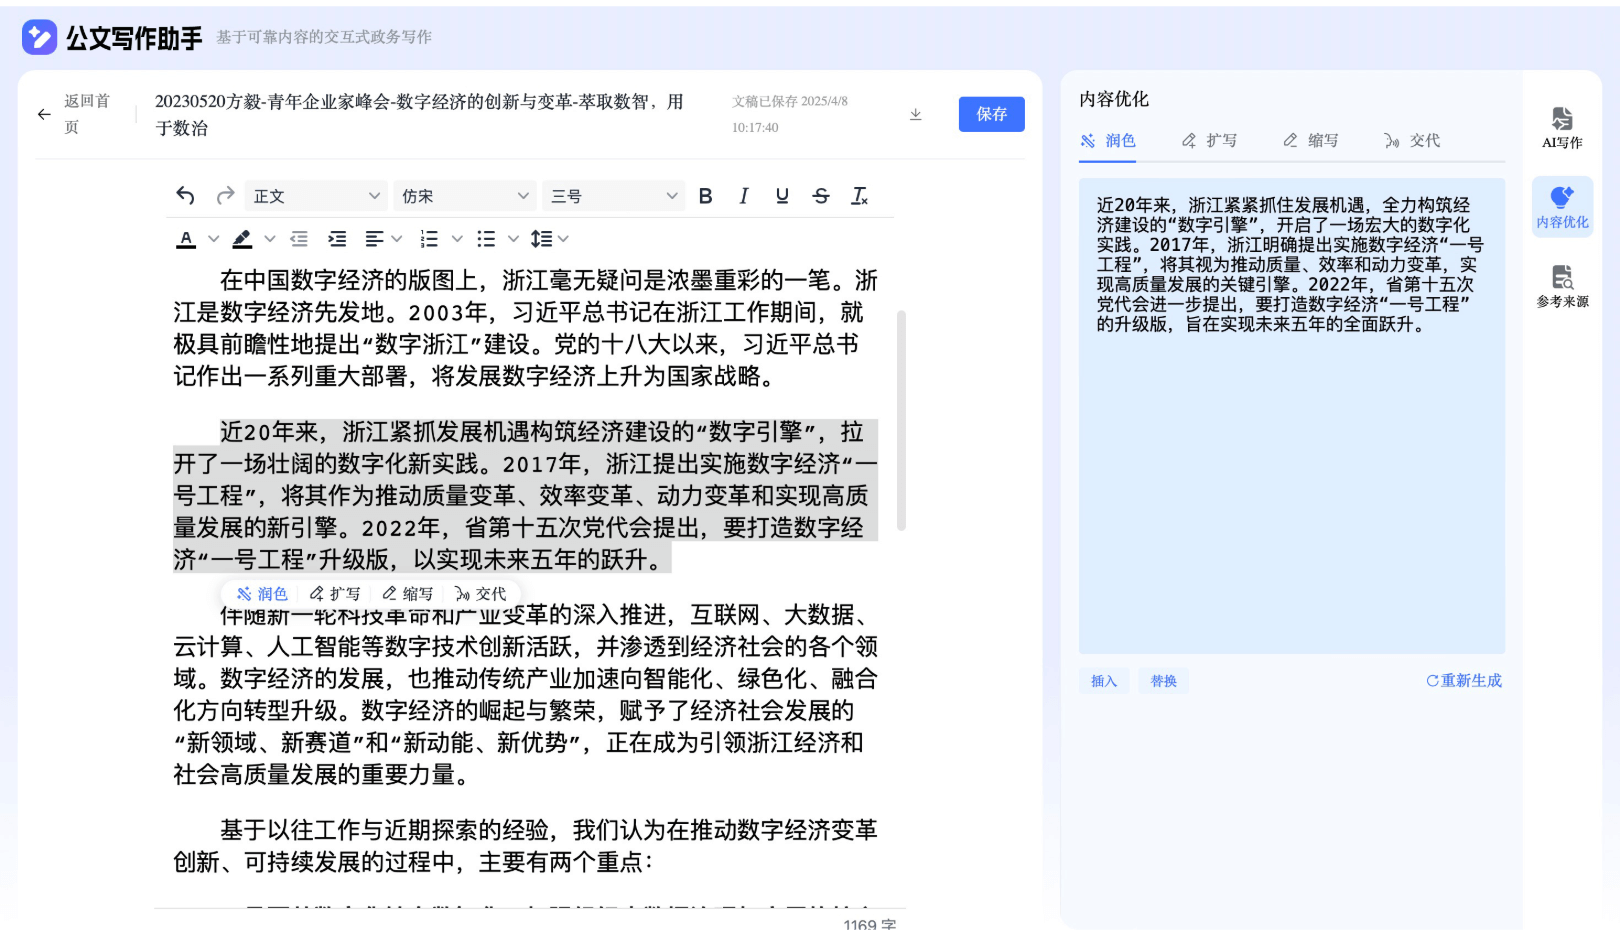This screenshot has width=1620, height=936.
Task: Click the 内容优化 panel heading
Action: (x=1114, y=99)
